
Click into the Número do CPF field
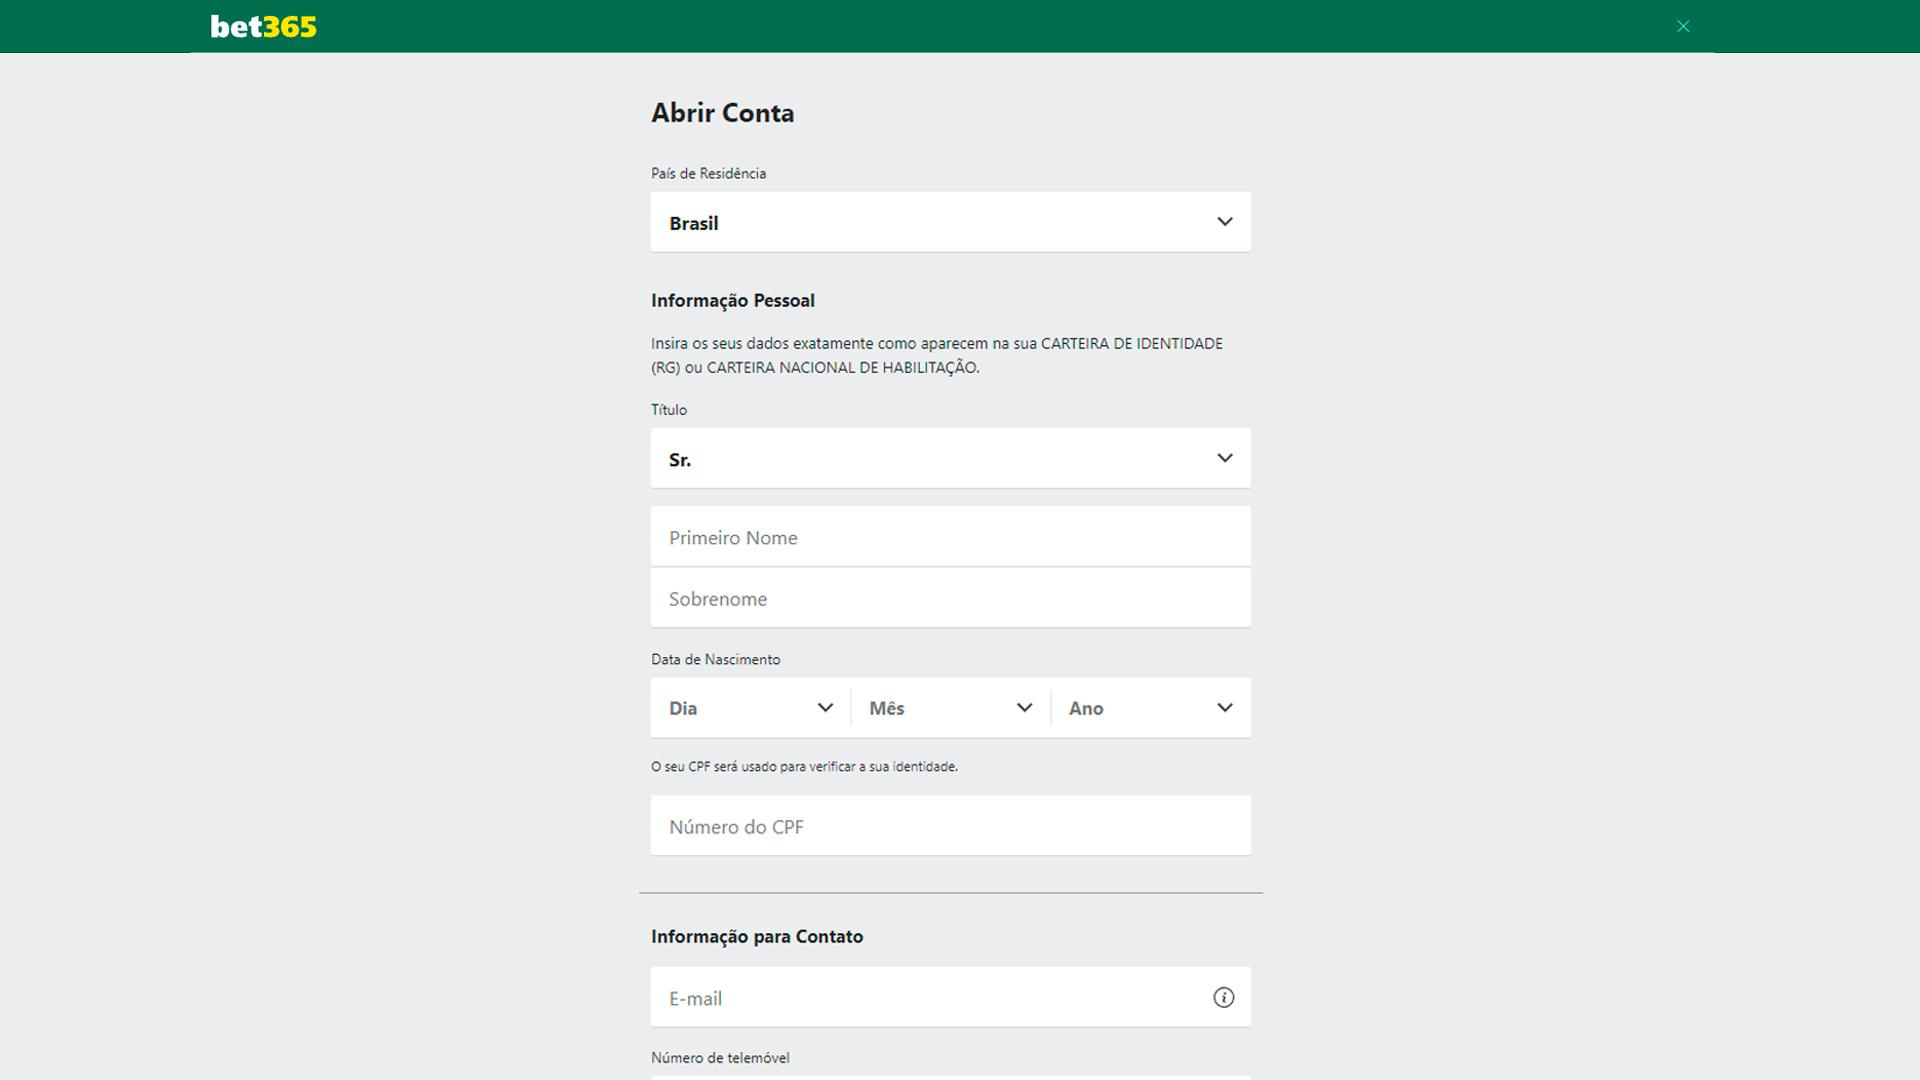click(950, 826)
